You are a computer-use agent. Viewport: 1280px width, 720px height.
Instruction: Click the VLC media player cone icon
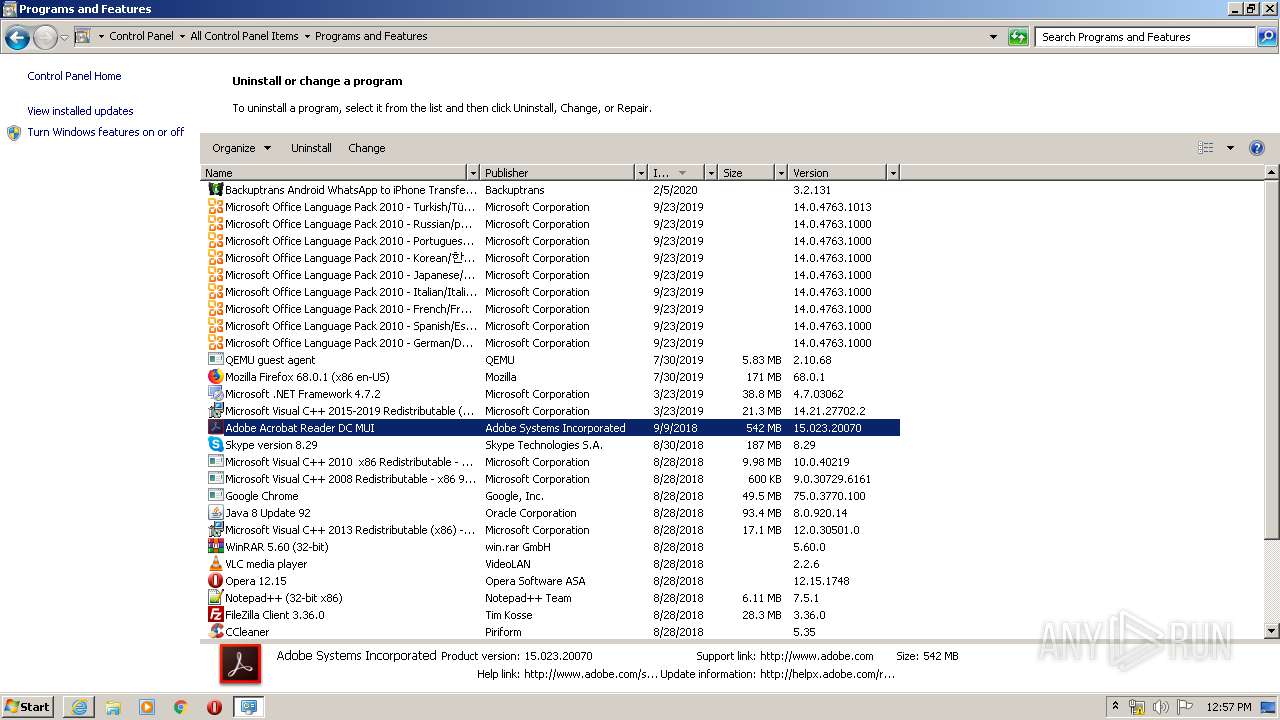pos(215,564)
